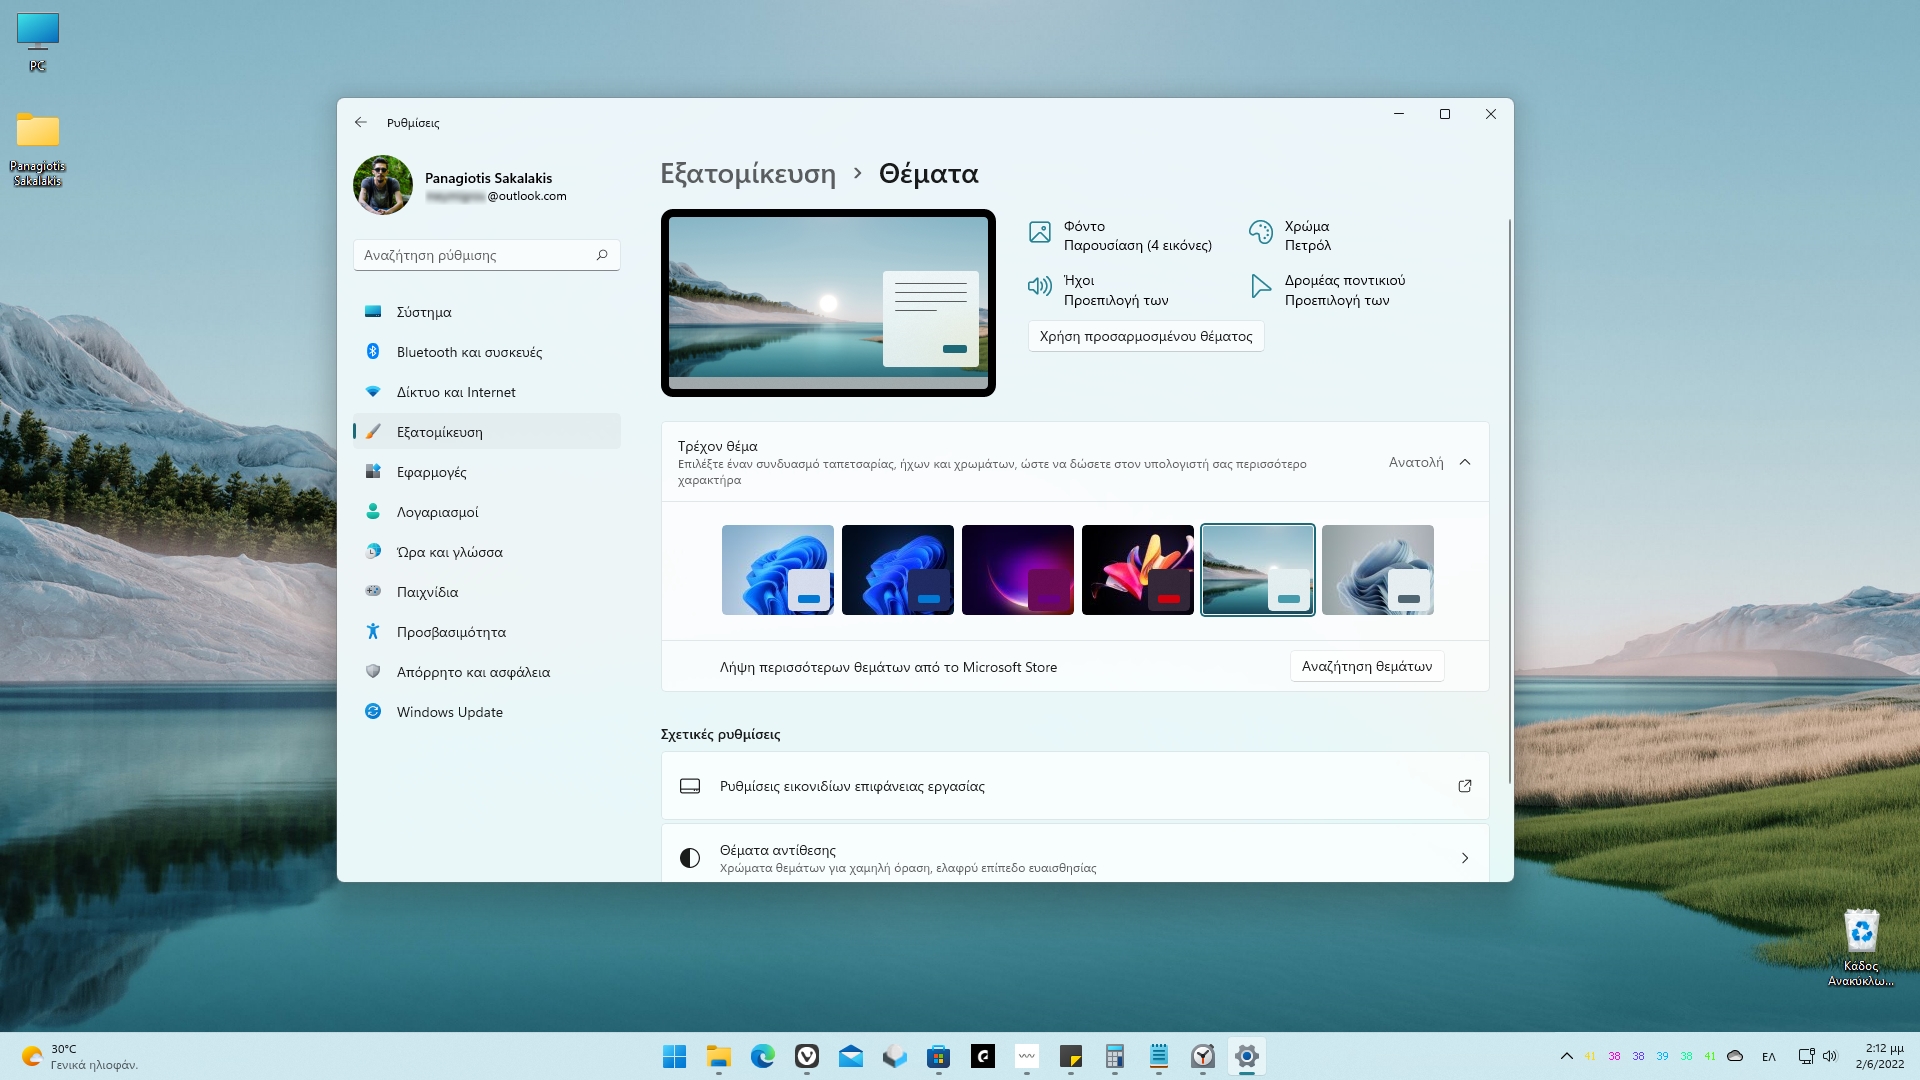Click the Φόντο background picture icon

1040,233
